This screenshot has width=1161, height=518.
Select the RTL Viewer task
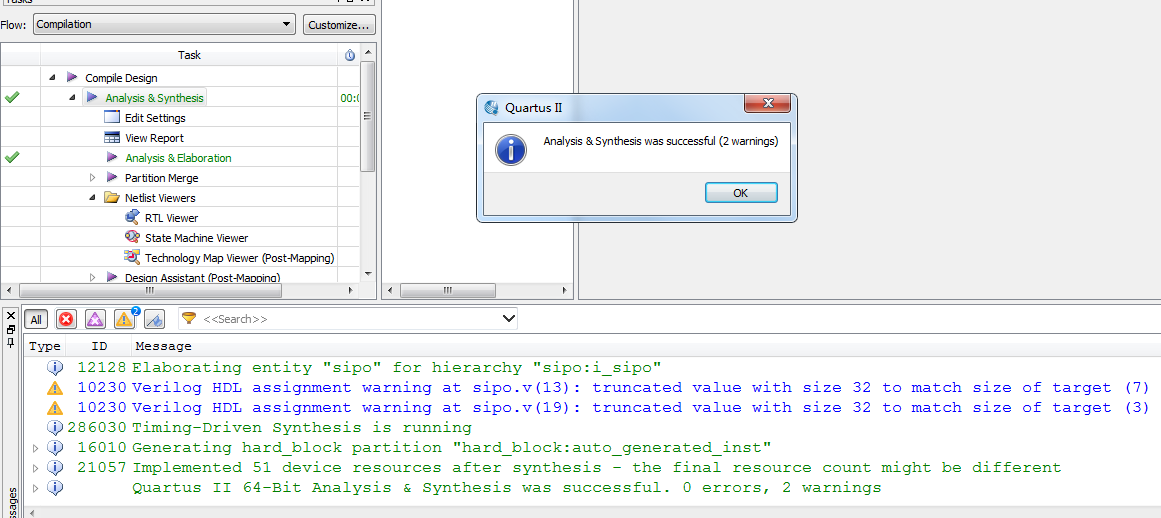[172, 218]
